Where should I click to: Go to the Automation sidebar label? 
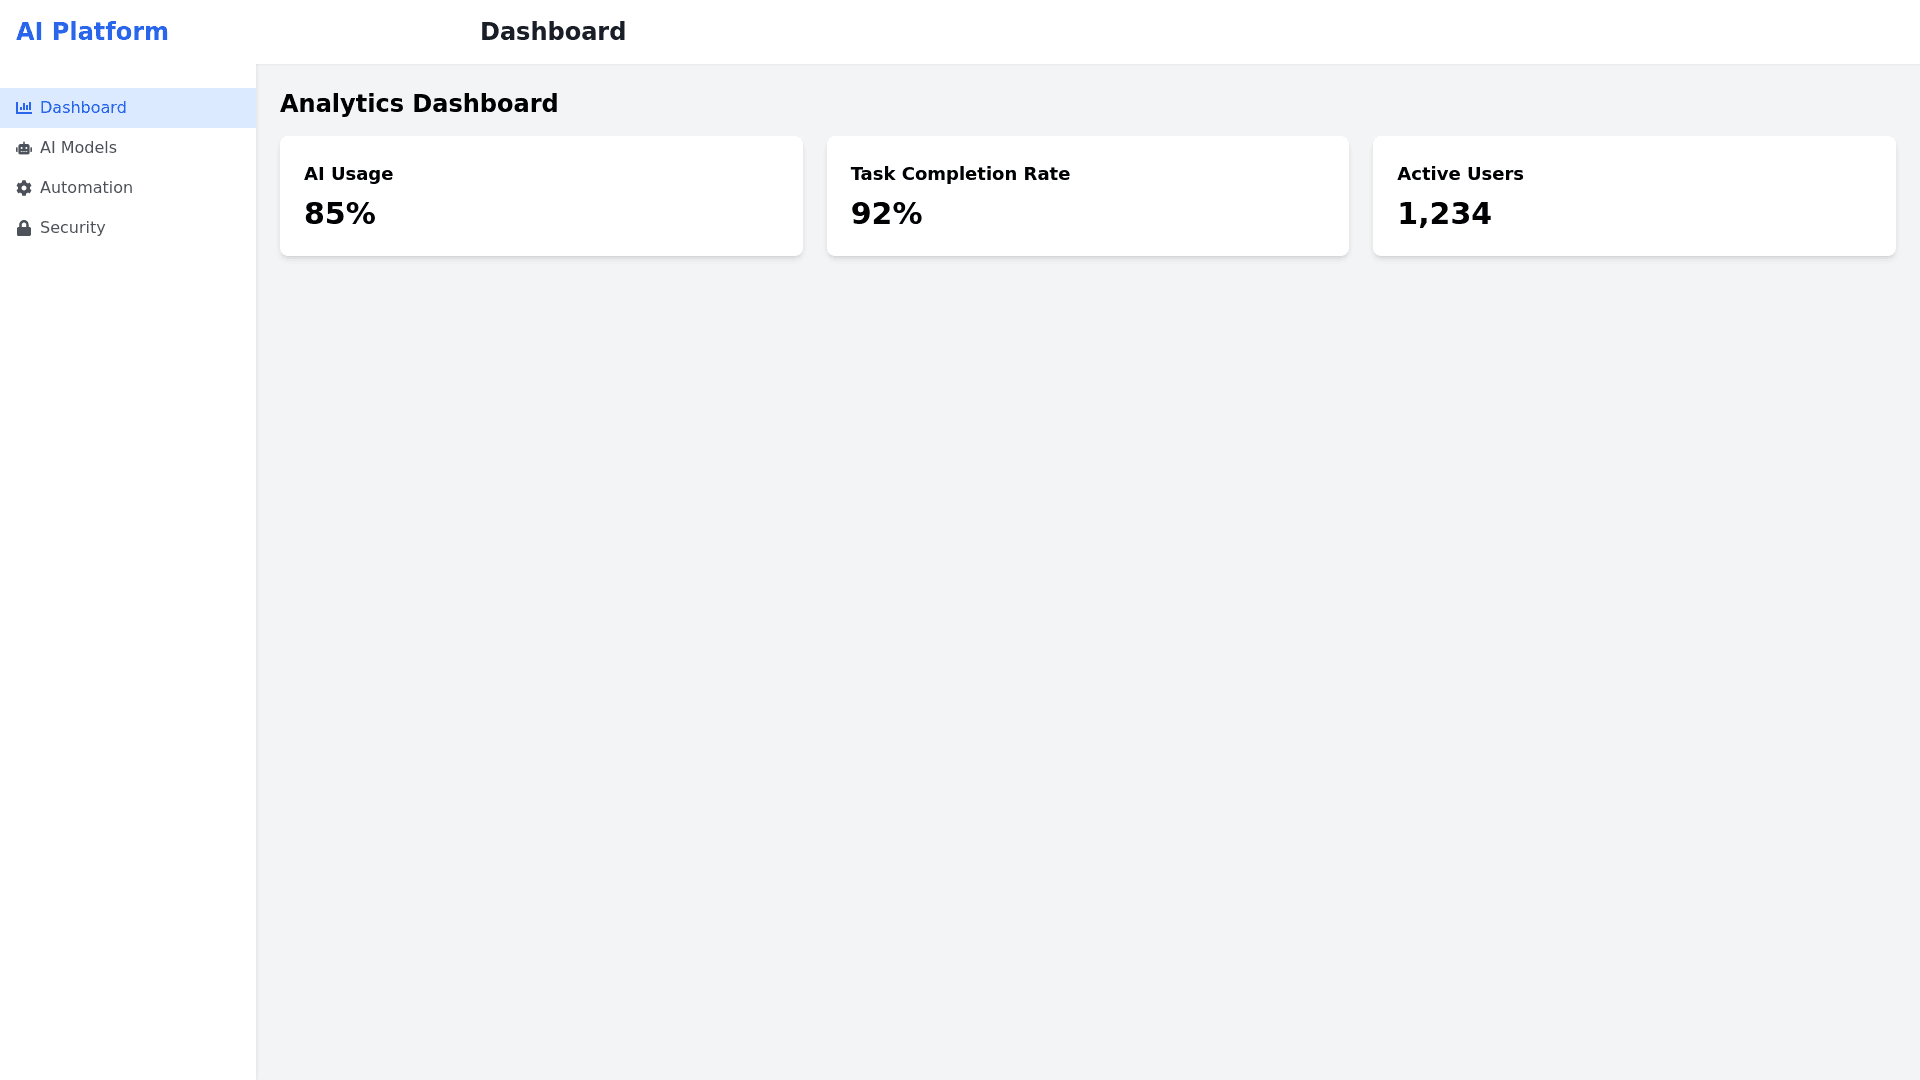coord(86,188)
